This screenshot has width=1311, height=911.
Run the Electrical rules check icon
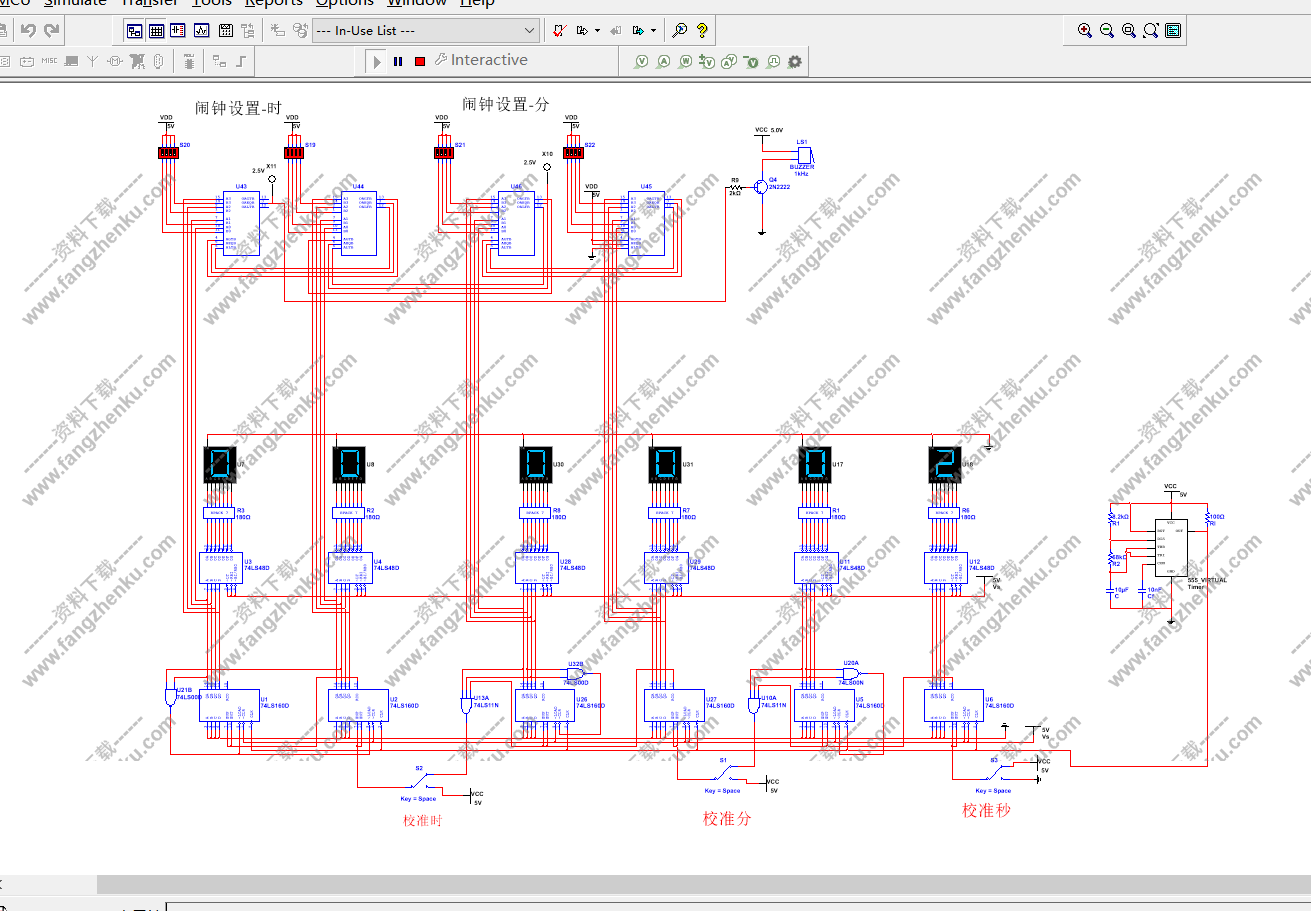(559, 30)
